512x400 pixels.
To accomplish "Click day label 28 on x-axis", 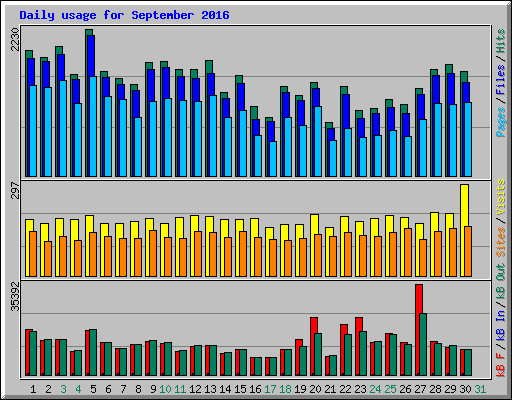I will pos(435,389).
